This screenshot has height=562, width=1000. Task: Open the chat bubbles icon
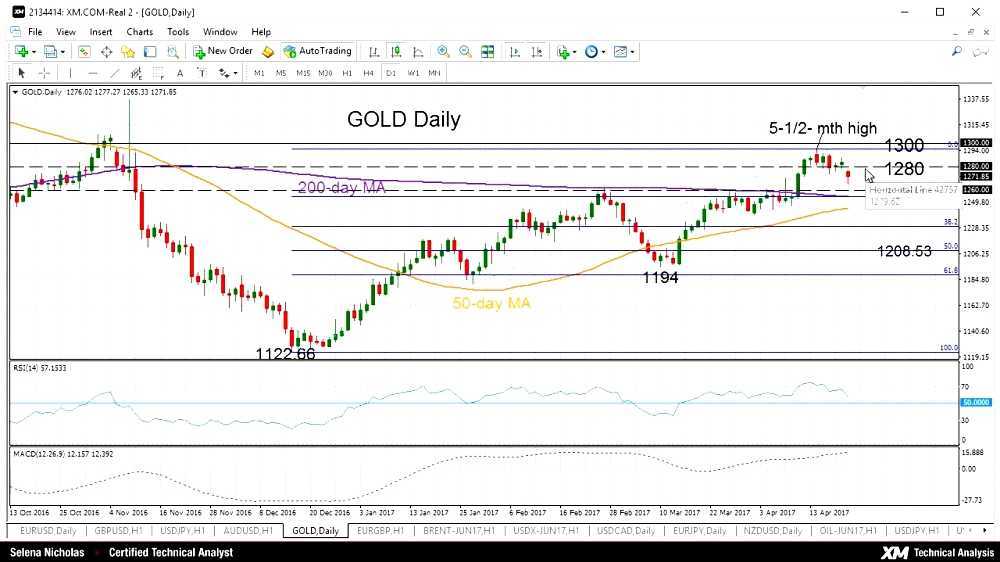980,52
